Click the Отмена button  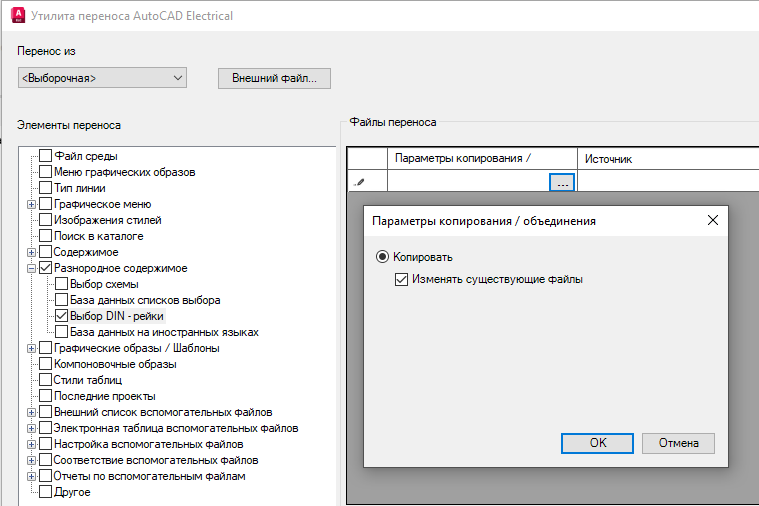(678, 443)
